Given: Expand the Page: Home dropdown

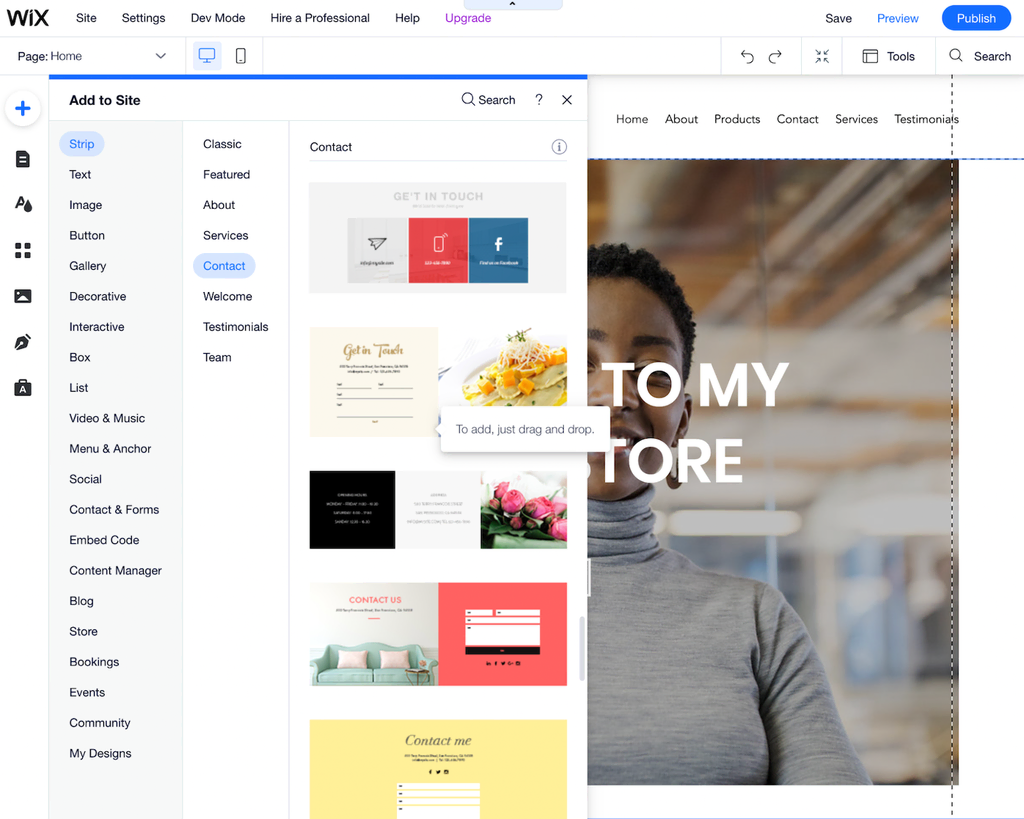Looking at the screenshot, I should (91, 56).
